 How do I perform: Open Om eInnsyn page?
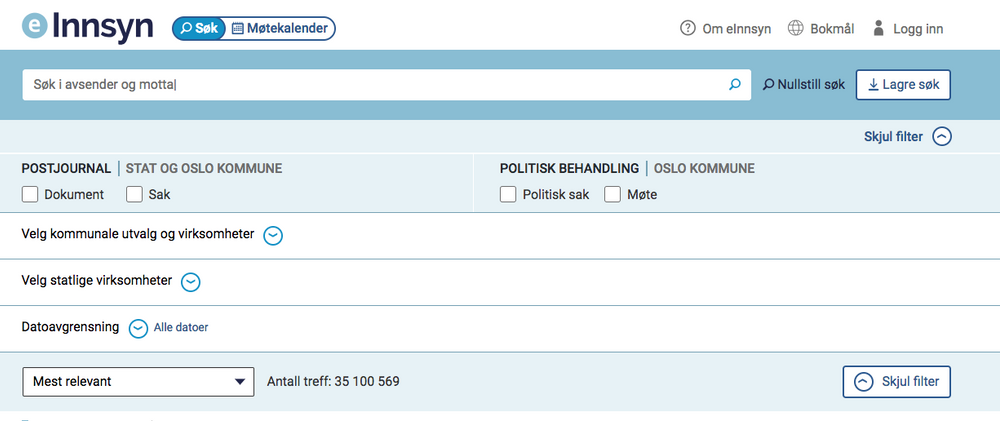coord(737,29)
